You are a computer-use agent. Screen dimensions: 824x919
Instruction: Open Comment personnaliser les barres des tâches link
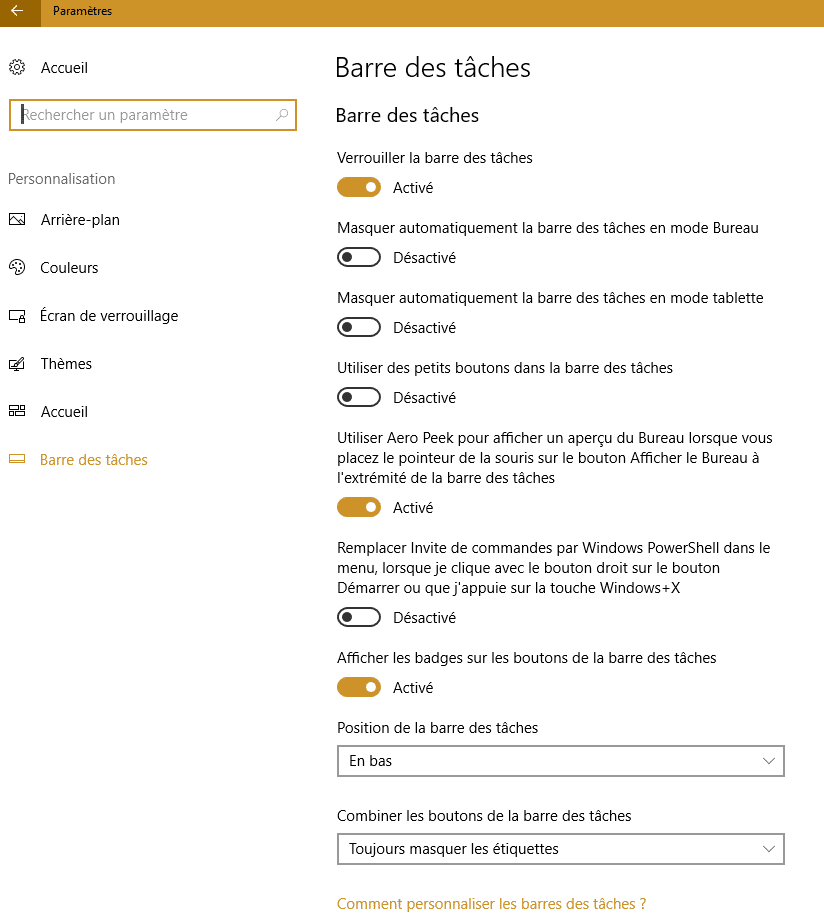[x=491, y=904]
